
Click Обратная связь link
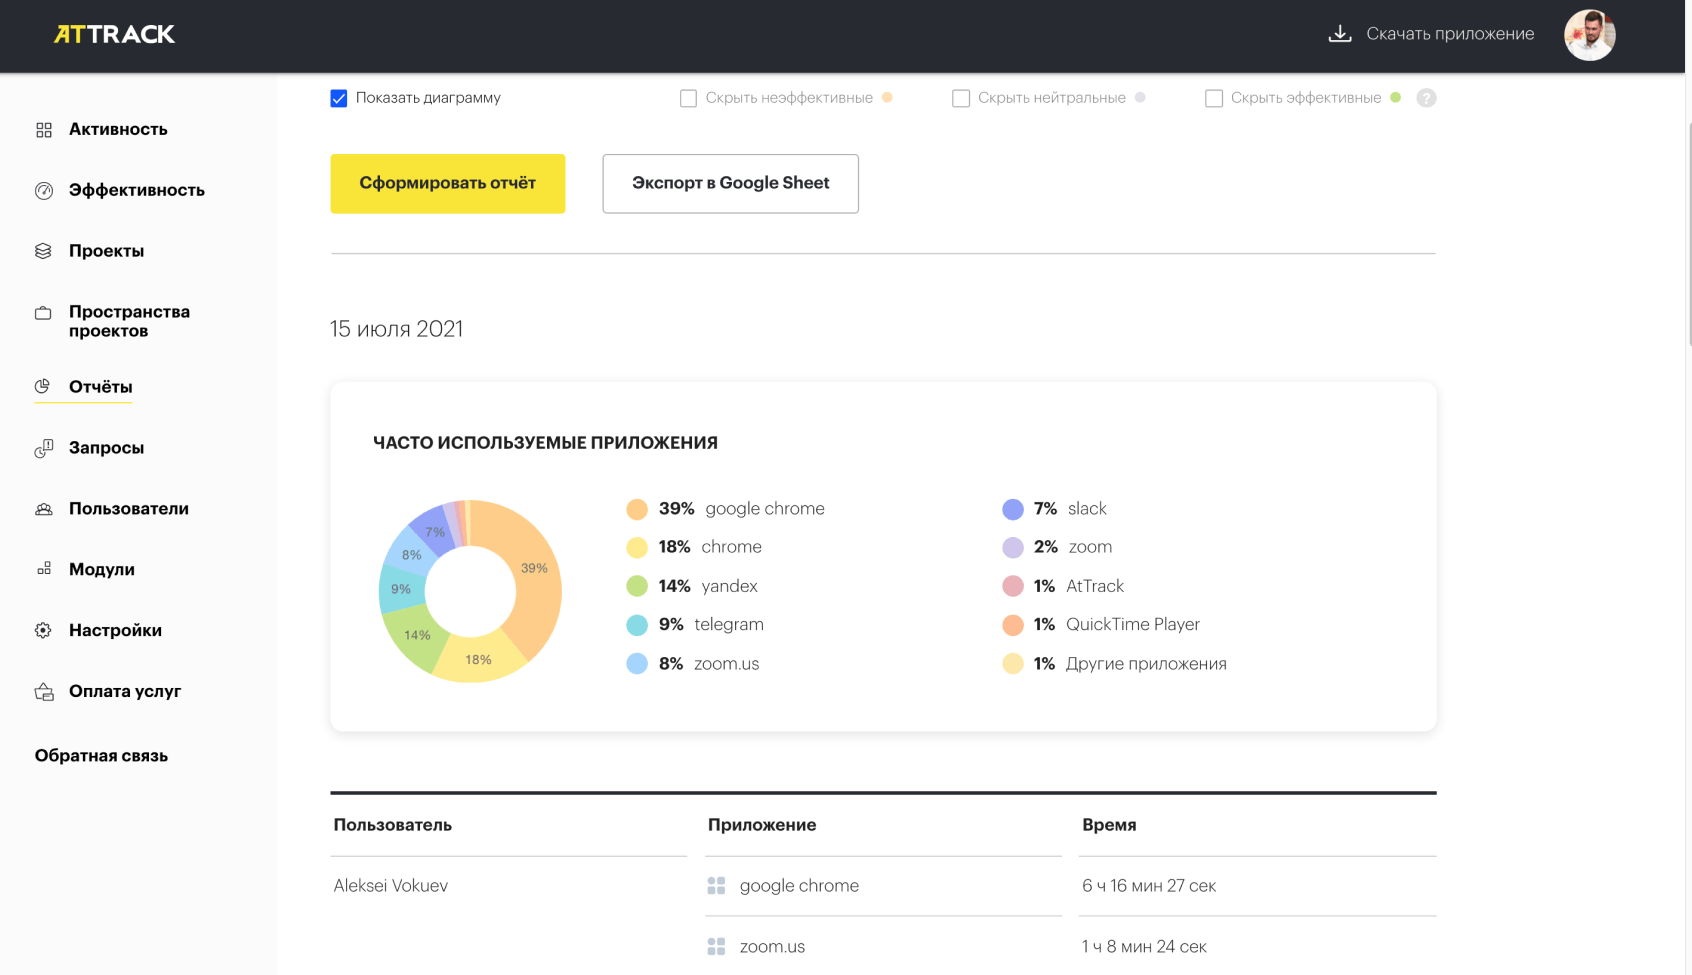[101, 756]
